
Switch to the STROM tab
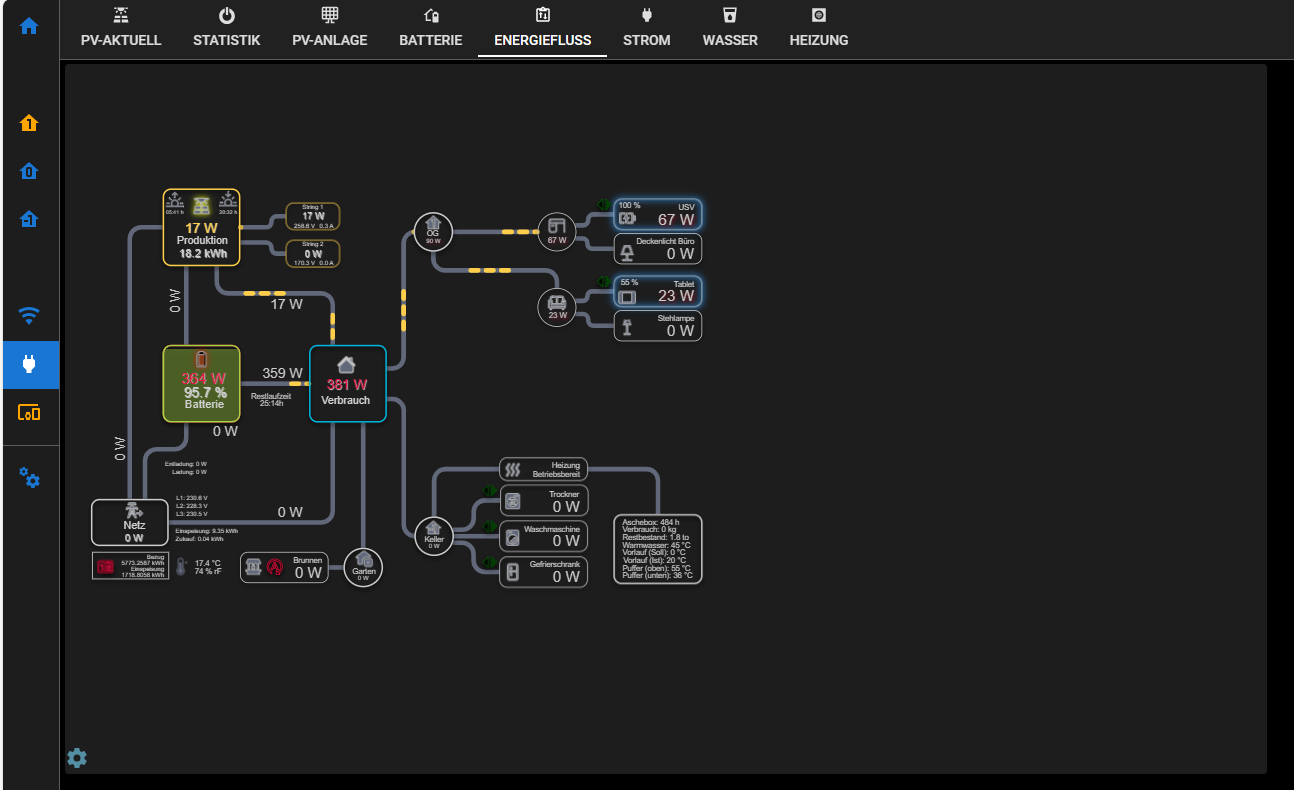pos(647,30)
